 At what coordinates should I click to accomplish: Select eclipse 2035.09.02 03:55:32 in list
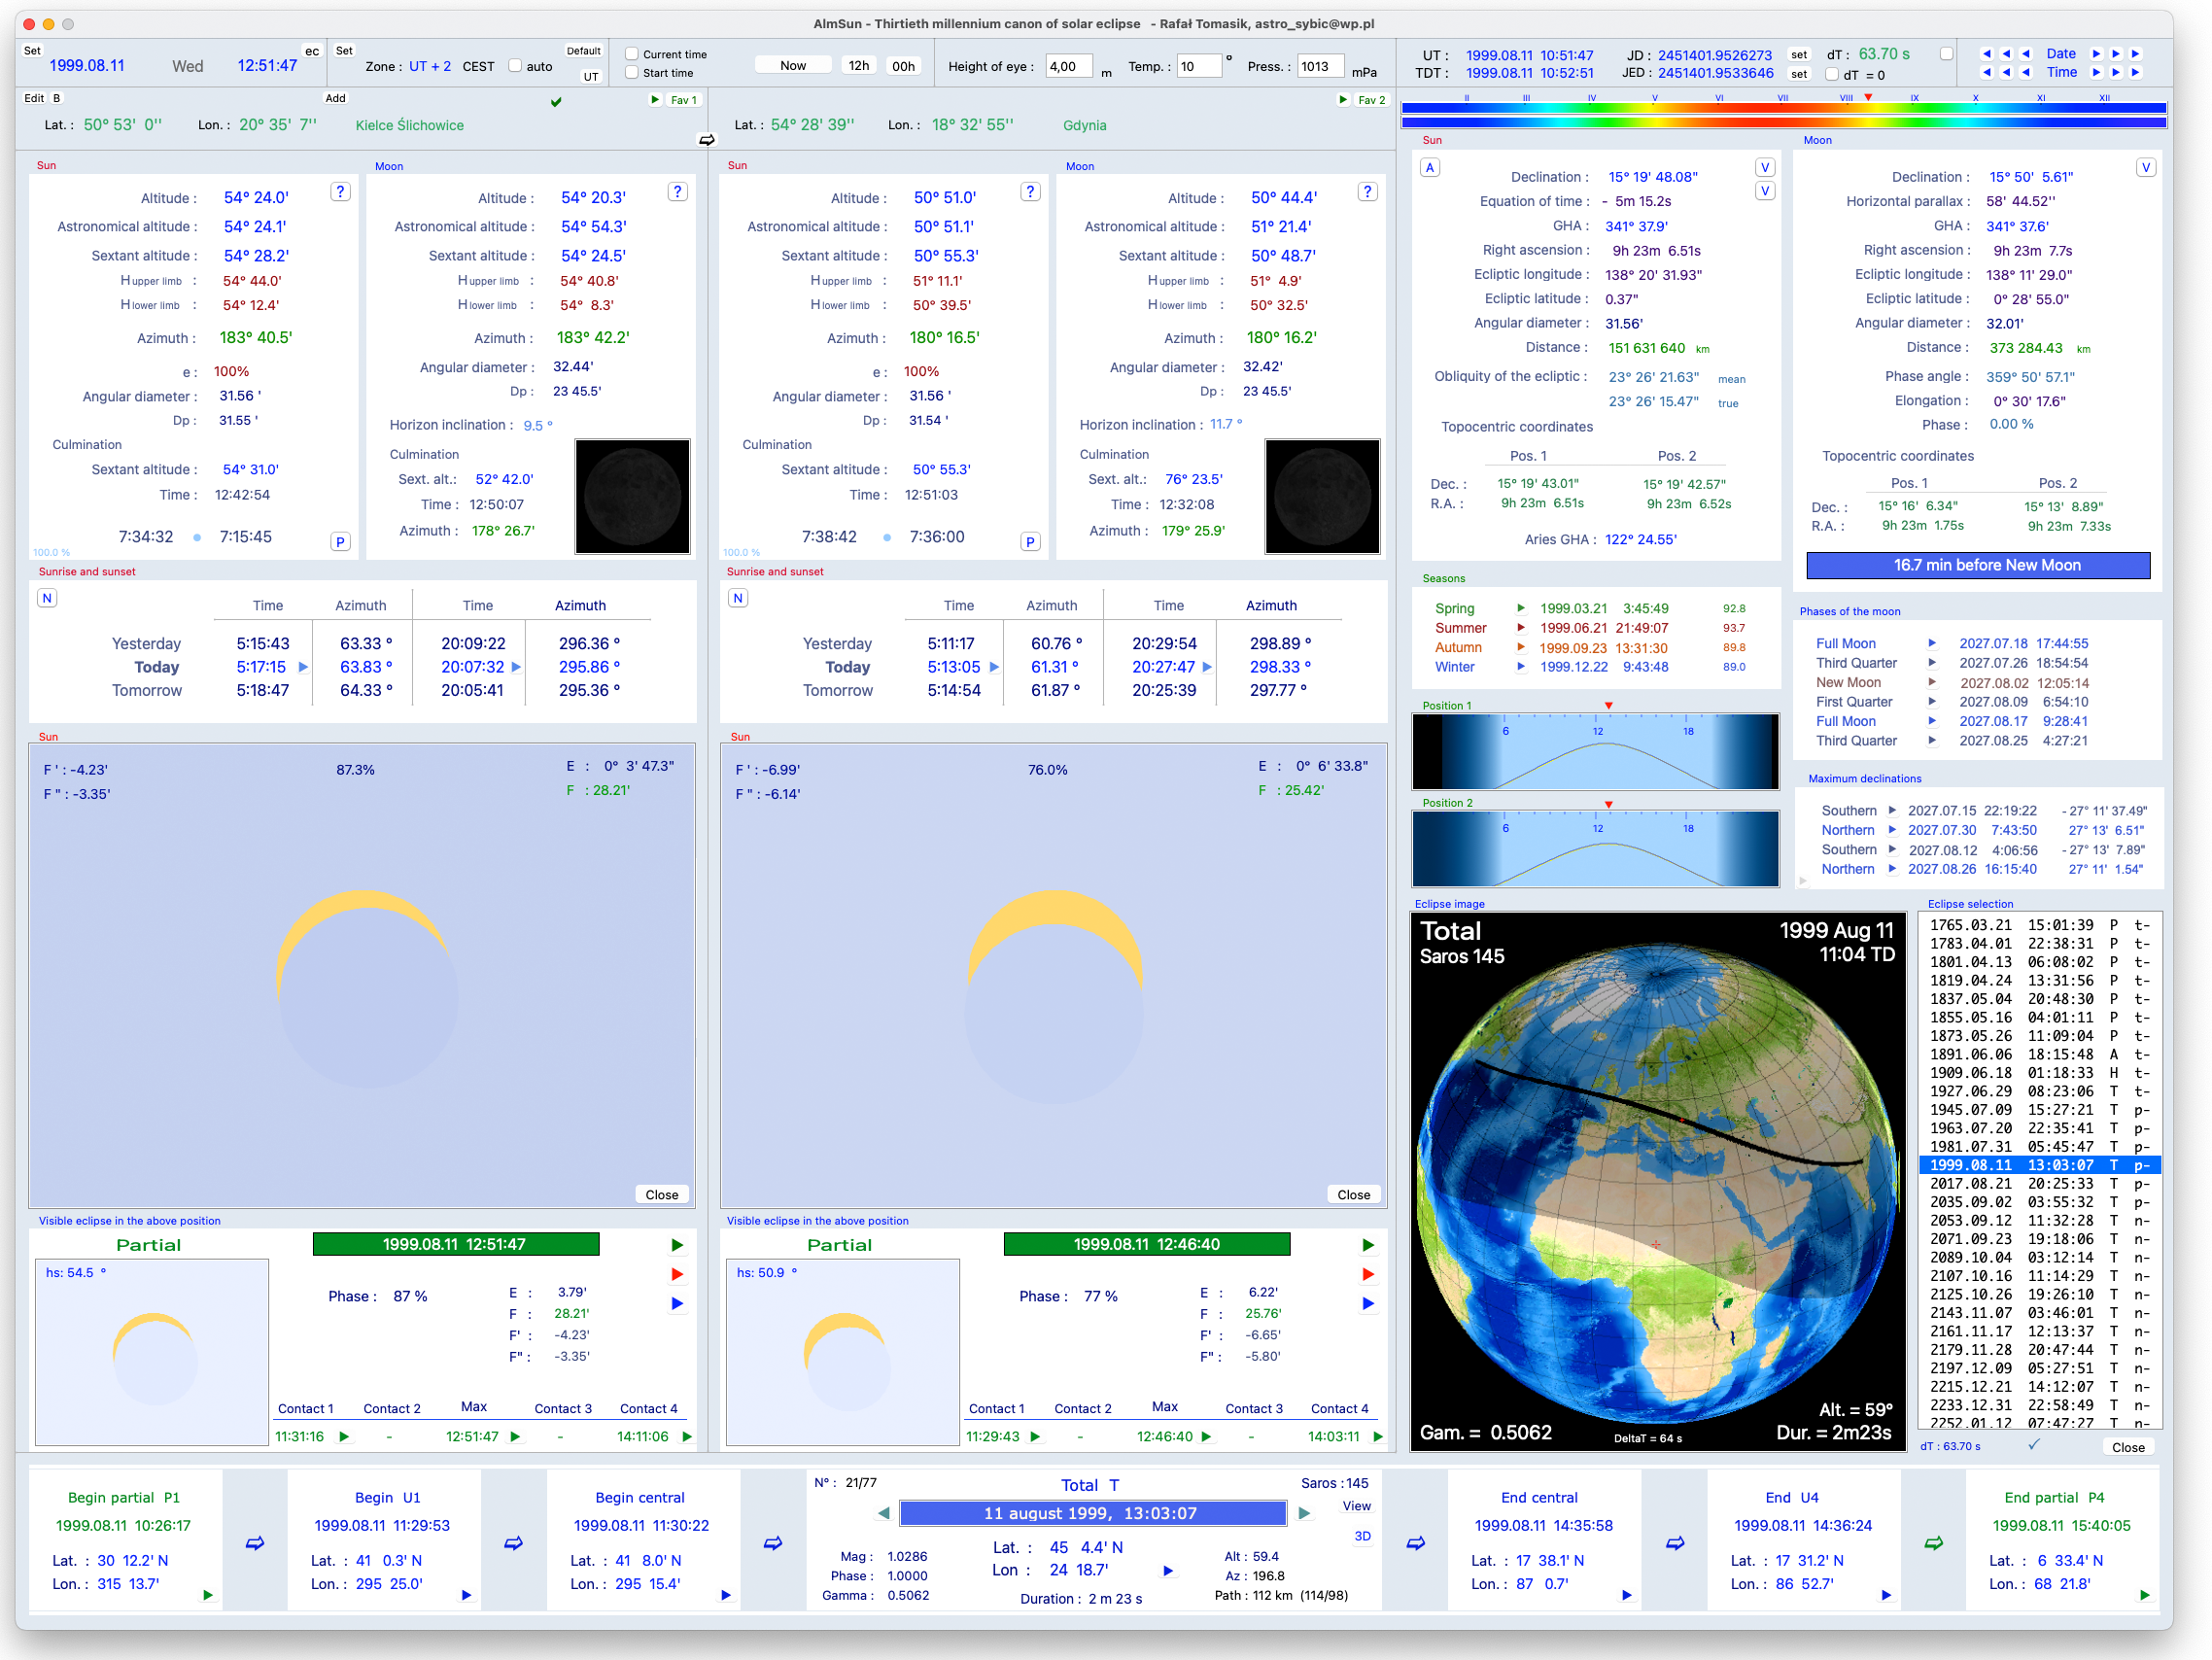click(x=2040, y=1202)
